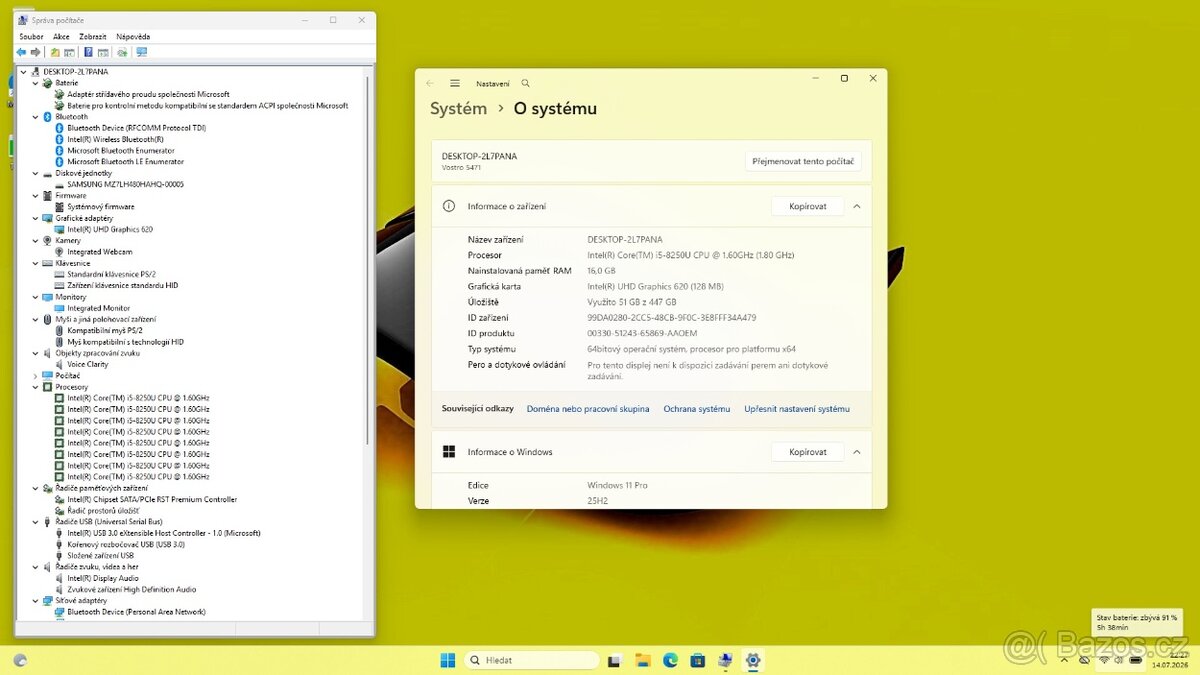Select Integrated Webcam device
Image resolution: width=1200 pixels, height=675 pixels.
pos(99,252)
